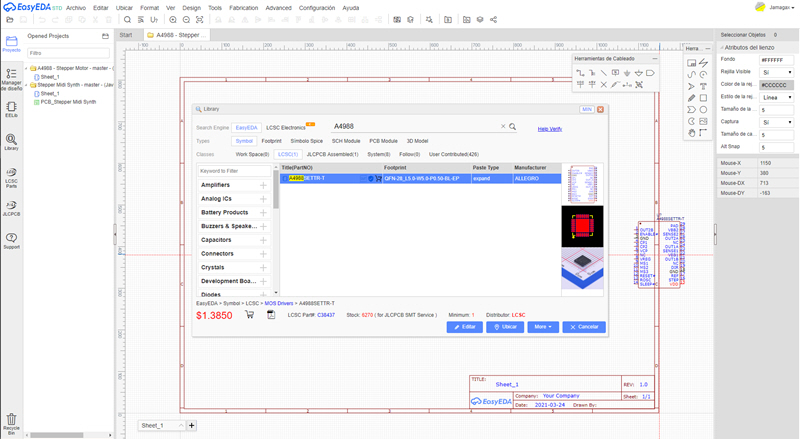Expand the Battery Products category

coord(263,213)
